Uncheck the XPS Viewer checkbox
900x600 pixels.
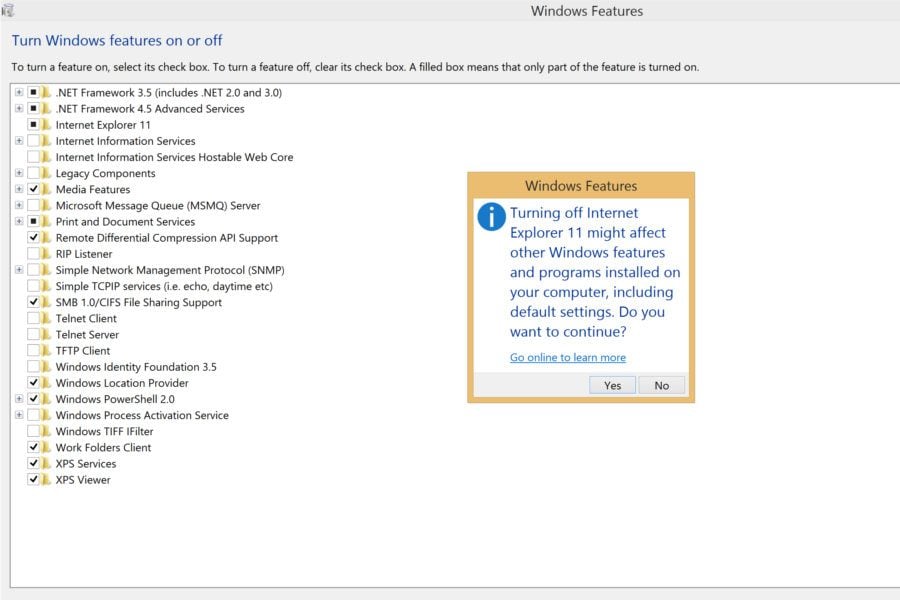click(33, 479)
